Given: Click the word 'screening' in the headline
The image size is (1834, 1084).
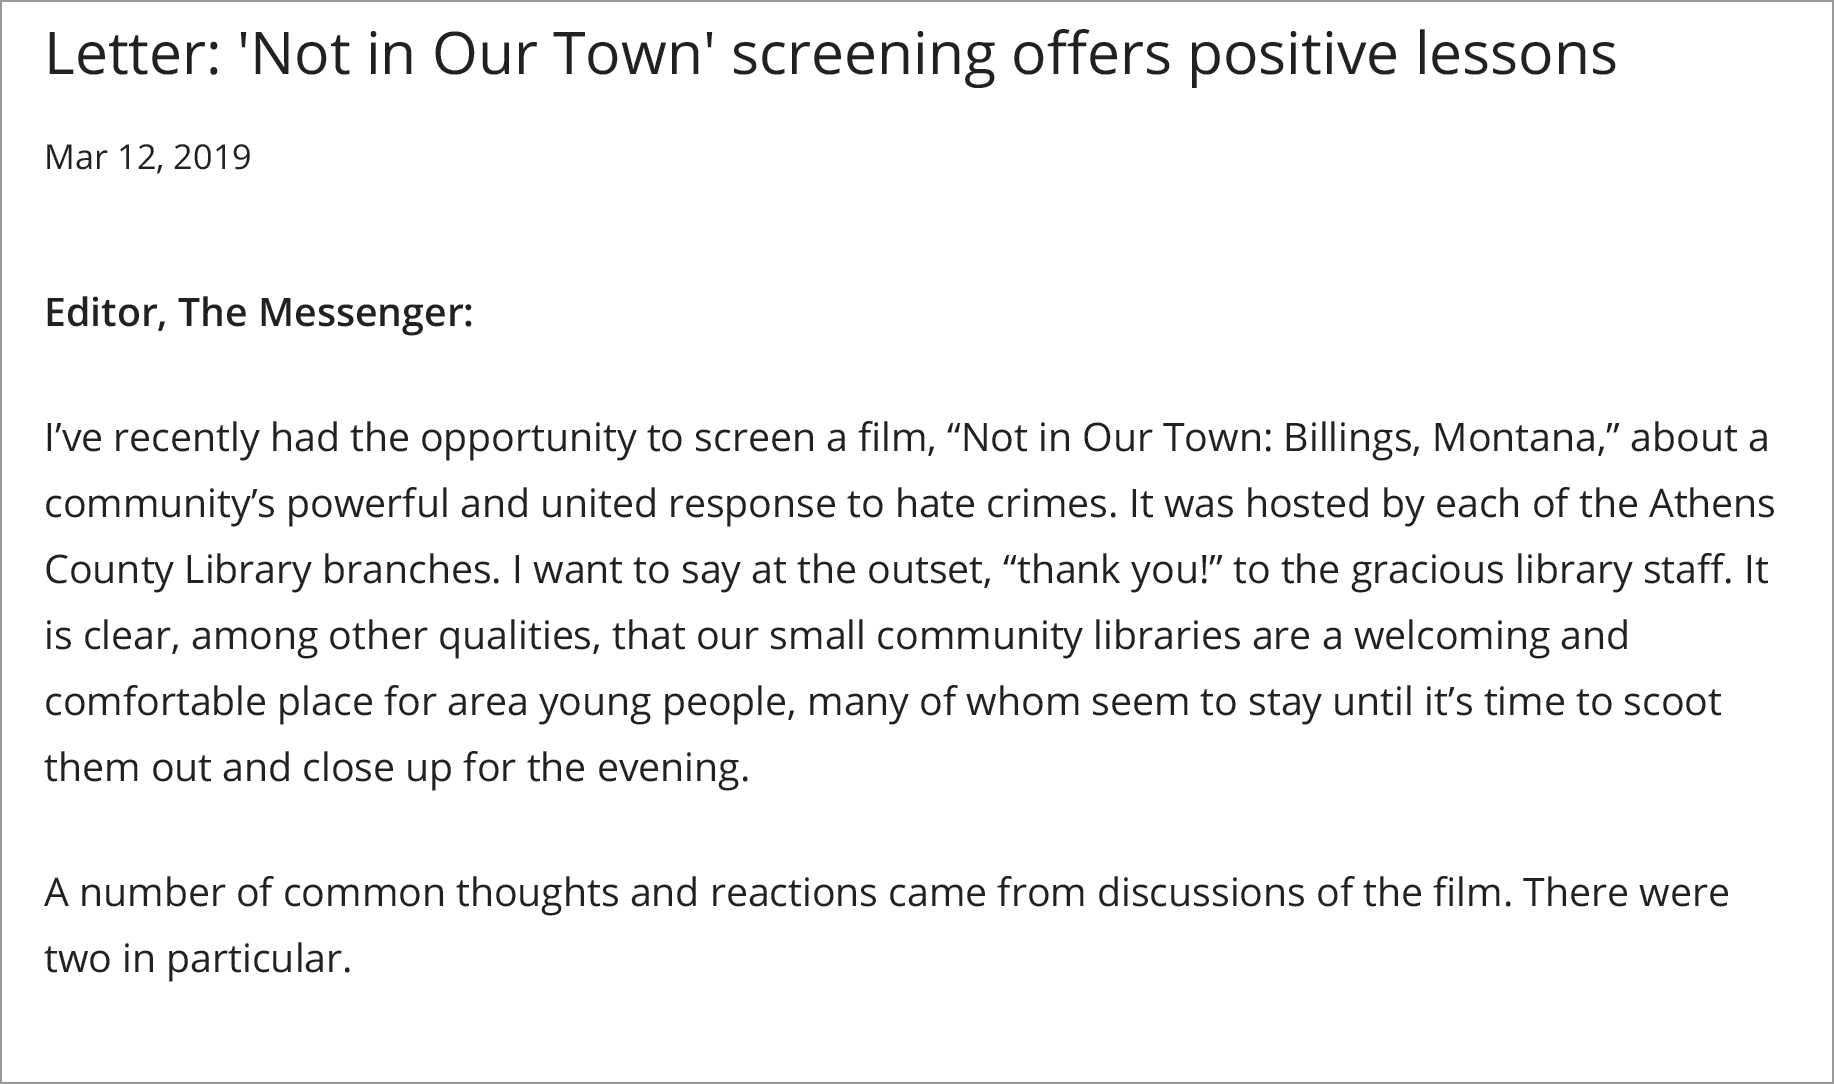Looking at the screenshot, I should tap(863, 54).
